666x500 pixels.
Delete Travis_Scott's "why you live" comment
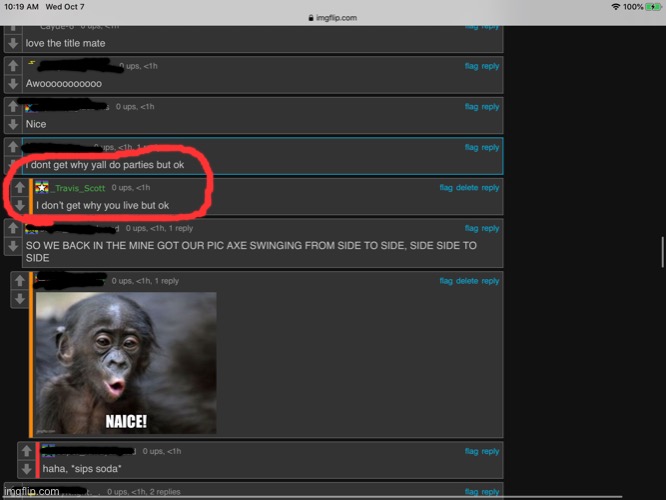point(467,187)
